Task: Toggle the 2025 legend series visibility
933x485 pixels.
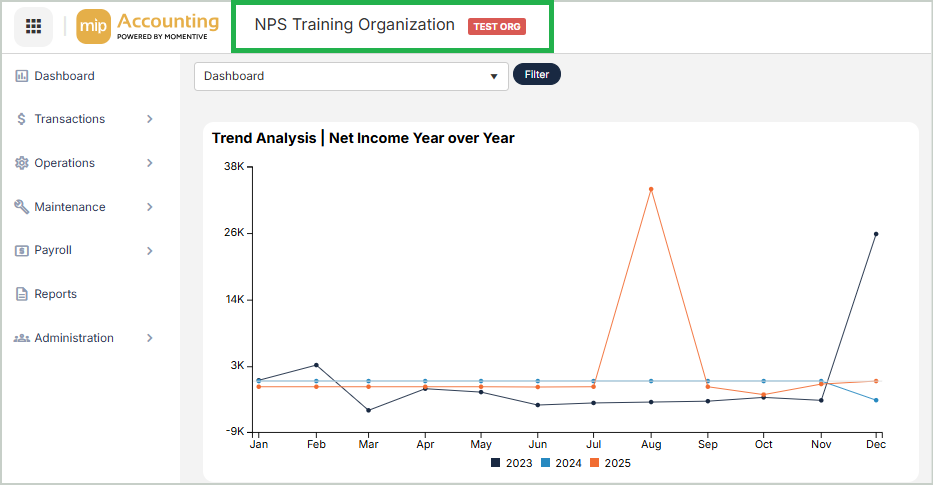Action: (609, 463)
